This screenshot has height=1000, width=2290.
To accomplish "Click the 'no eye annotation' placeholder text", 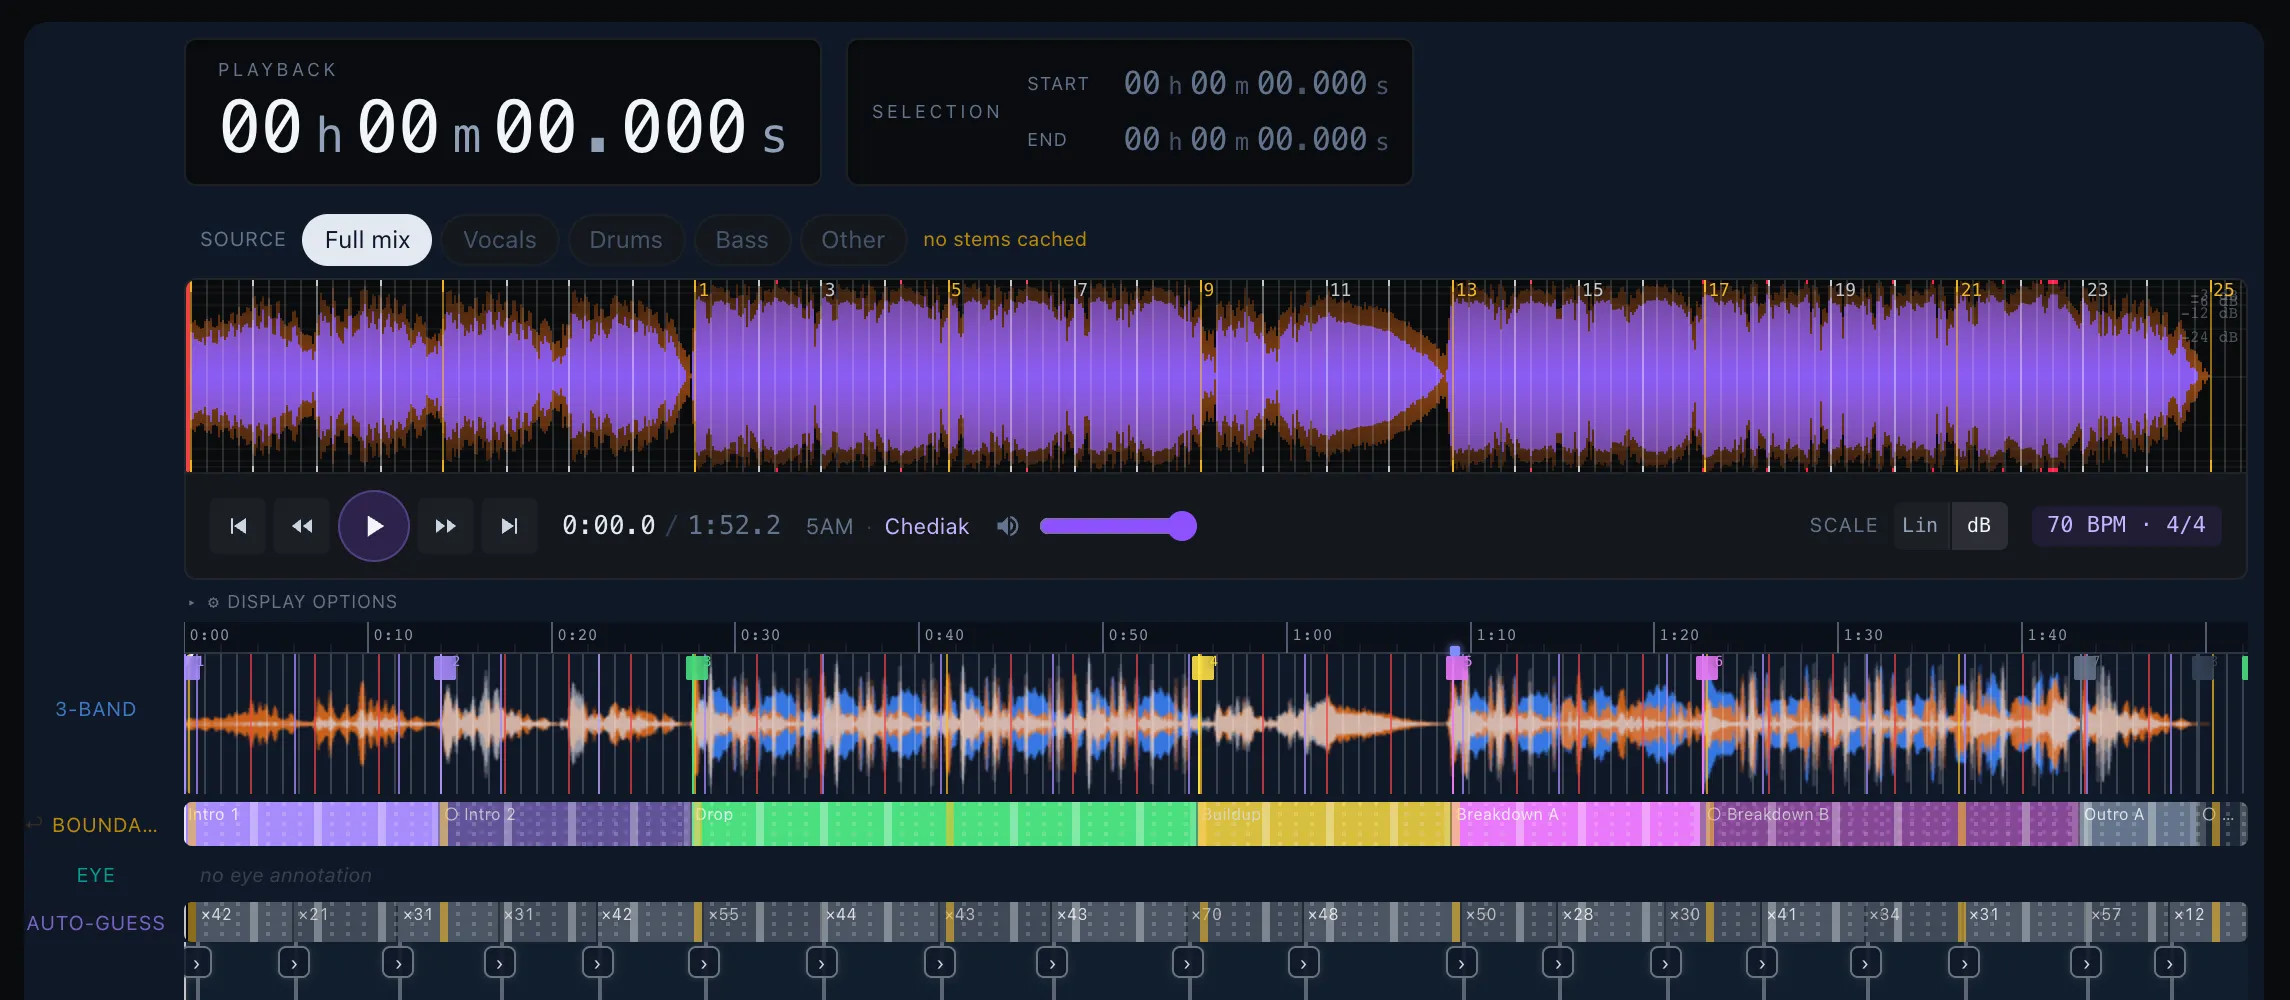I will (x=286, y=875).
